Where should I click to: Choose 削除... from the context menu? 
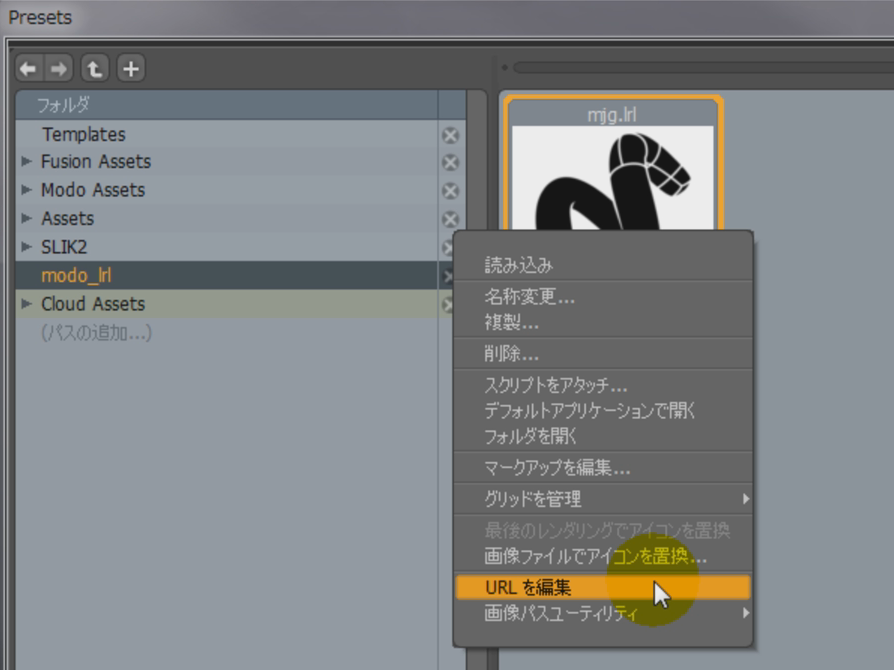[x=512, y=354]
